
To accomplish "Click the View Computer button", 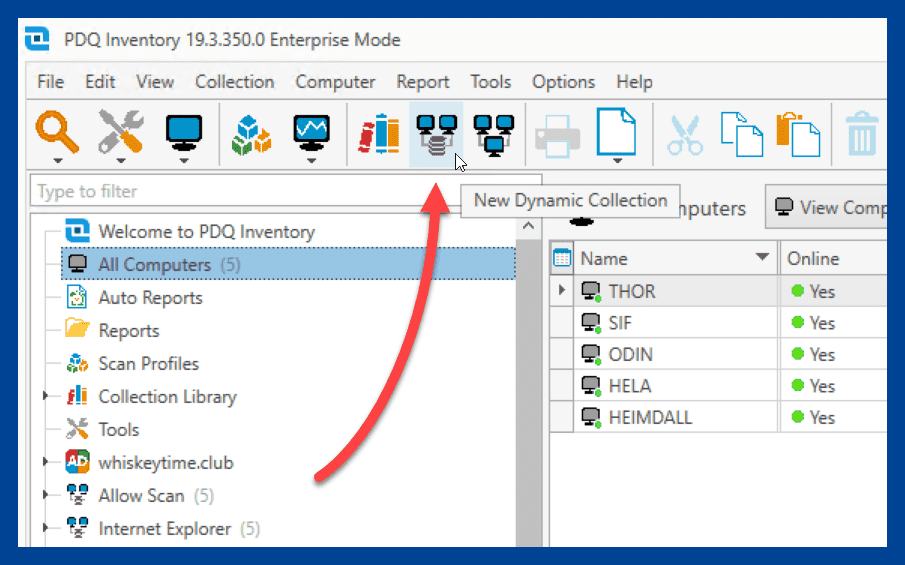I will pyautogui.click(x=827, y=207).
